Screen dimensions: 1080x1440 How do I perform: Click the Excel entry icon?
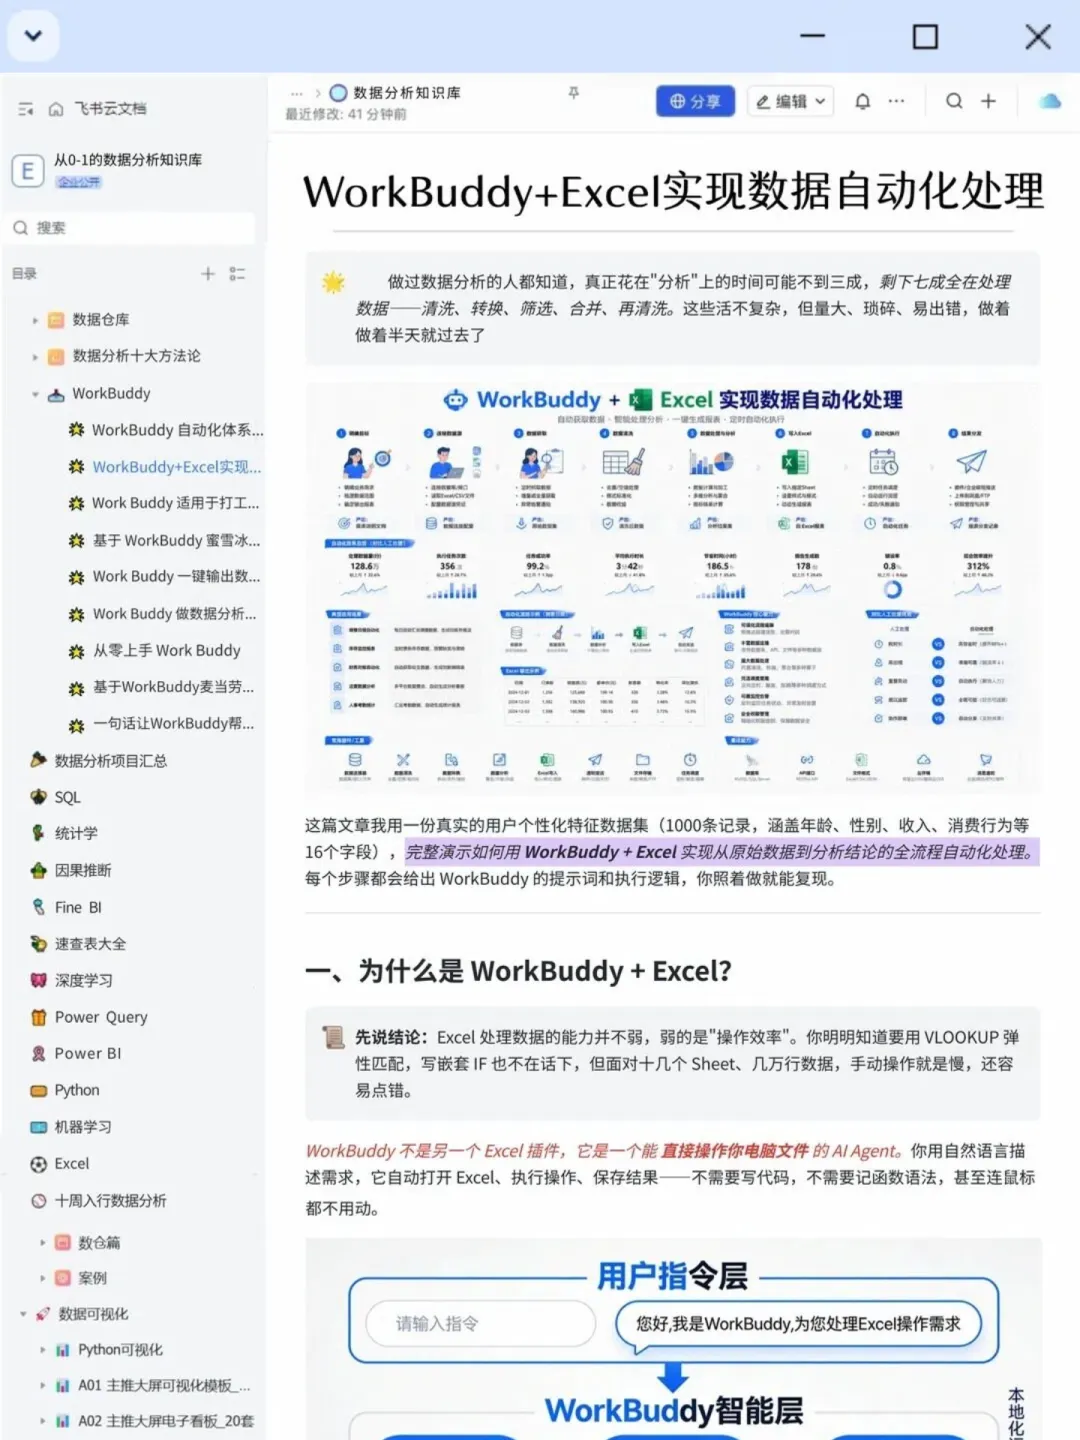[39, 1164]
